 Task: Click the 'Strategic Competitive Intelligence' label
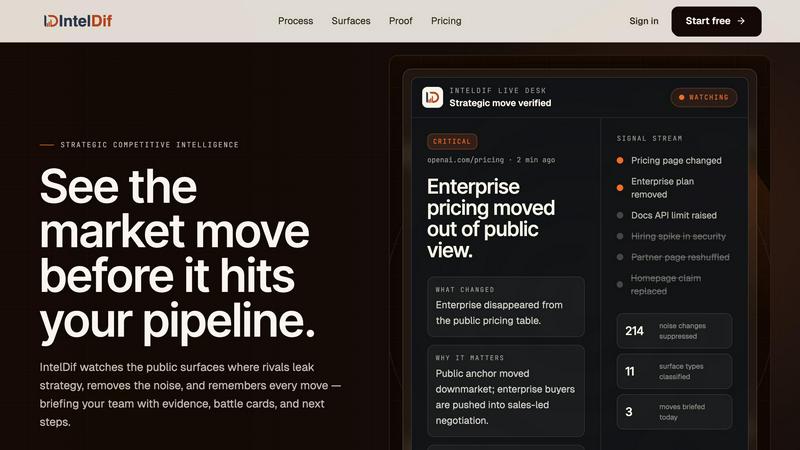click(149, 145)
